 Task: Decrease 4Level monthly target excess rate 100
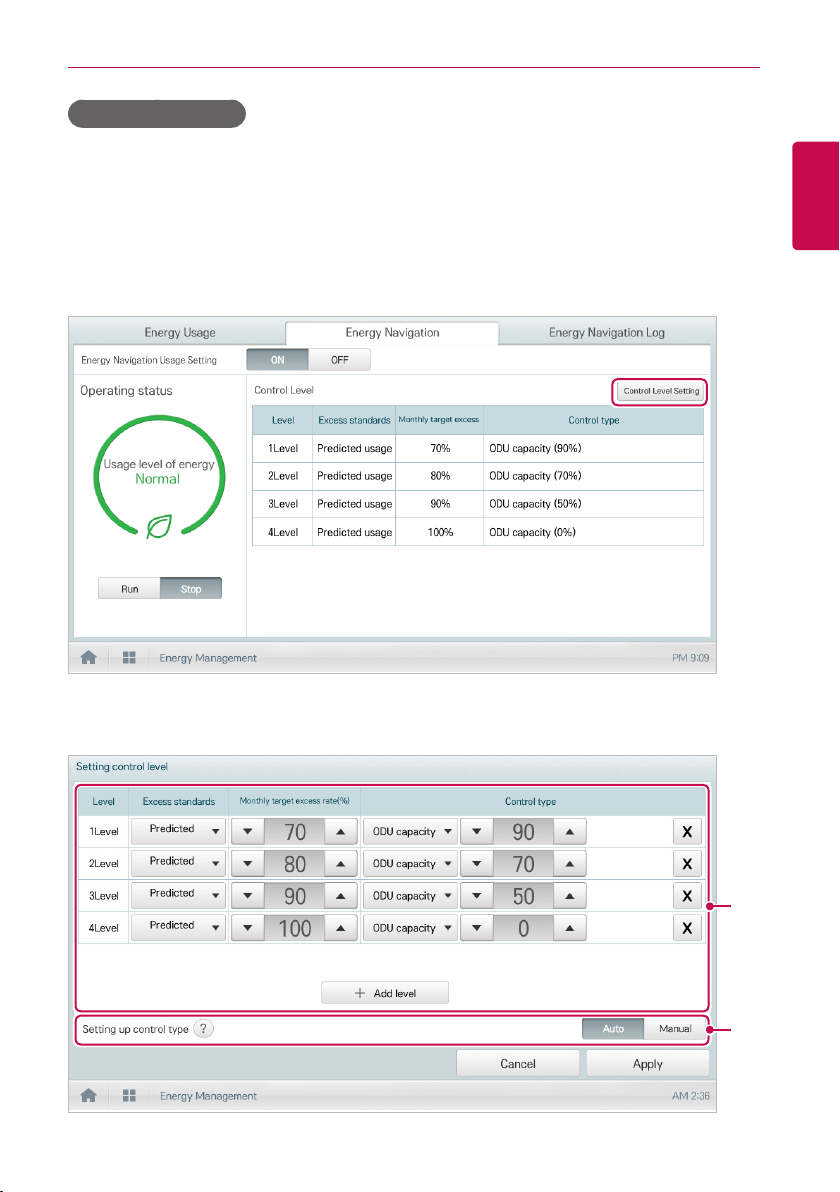click(248, 927)
